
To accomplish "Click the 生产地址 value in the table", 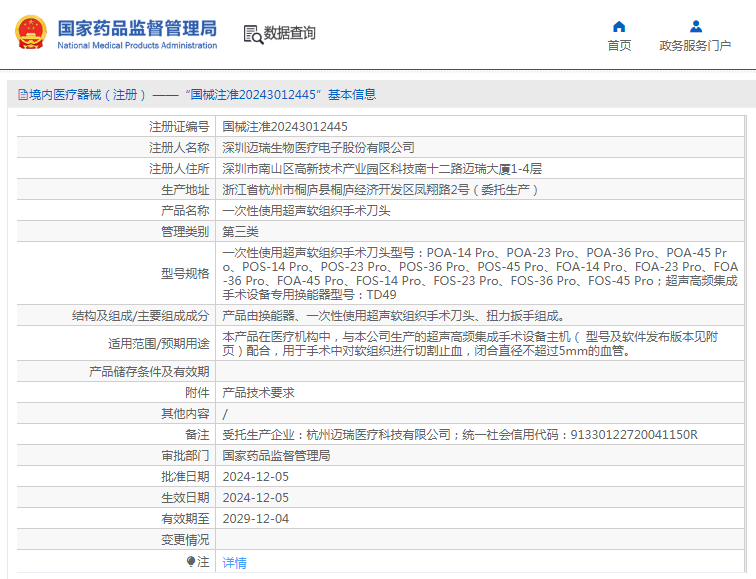I will (x=380, y=190).
